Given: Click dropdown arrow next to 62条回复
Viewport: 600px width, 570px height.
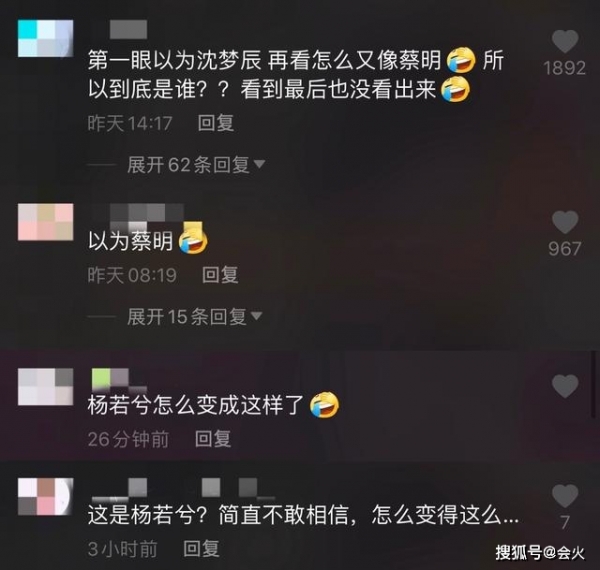Looking at the screenshot, I should coord(259,164).
